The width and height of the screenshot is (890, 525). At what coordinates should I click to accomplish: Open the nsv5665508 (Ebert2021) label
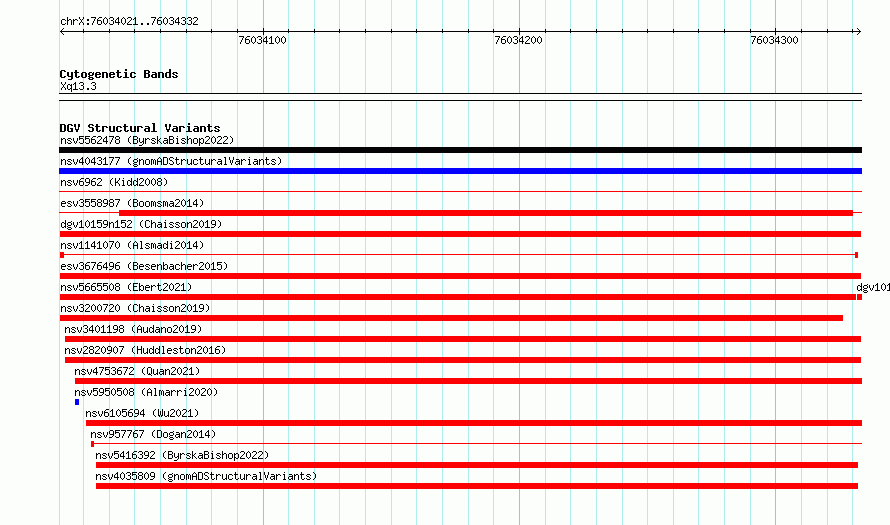coord(126,287)
